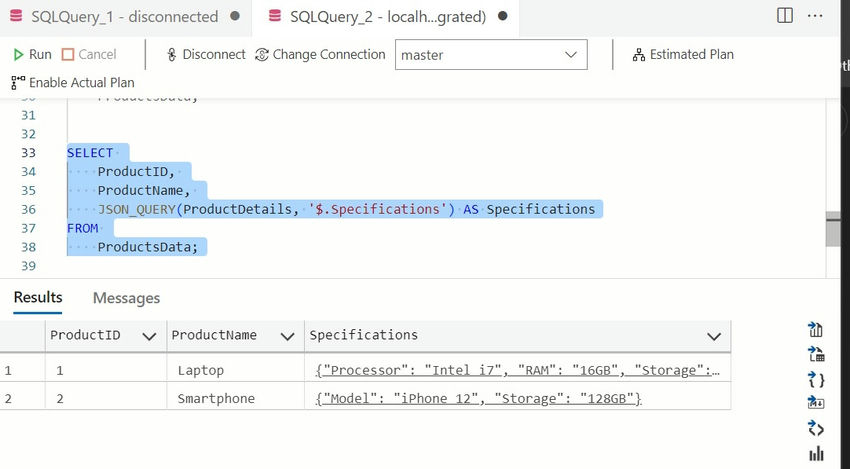Split the editor with the layout icon
The width and height of the screenshot is (850, 469).
(784, 16)
